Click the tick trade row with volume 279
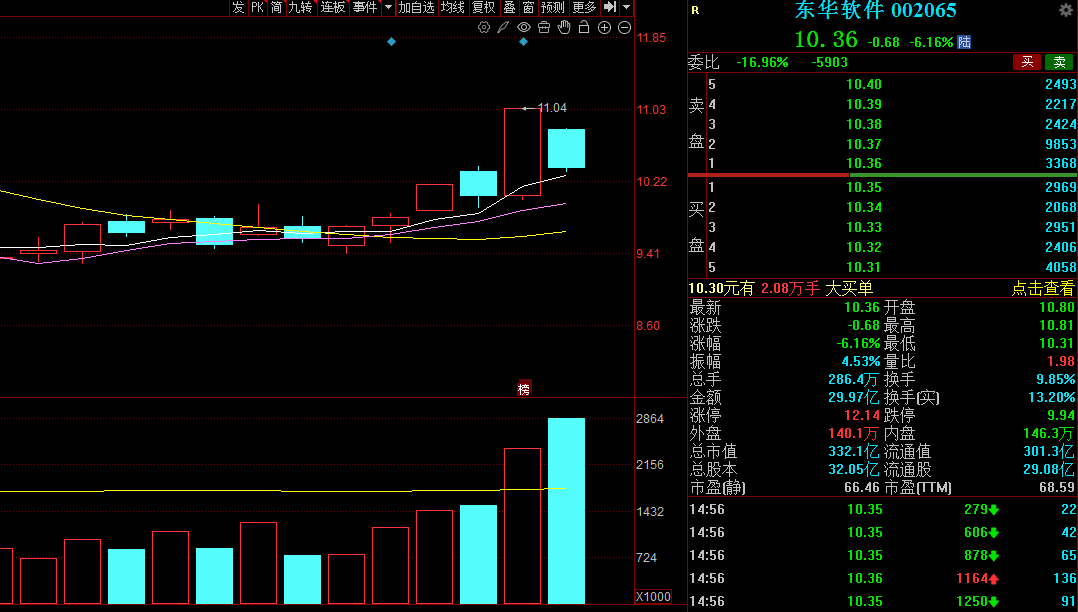This screenshot has width=1078, height=612. pos(882,510)
